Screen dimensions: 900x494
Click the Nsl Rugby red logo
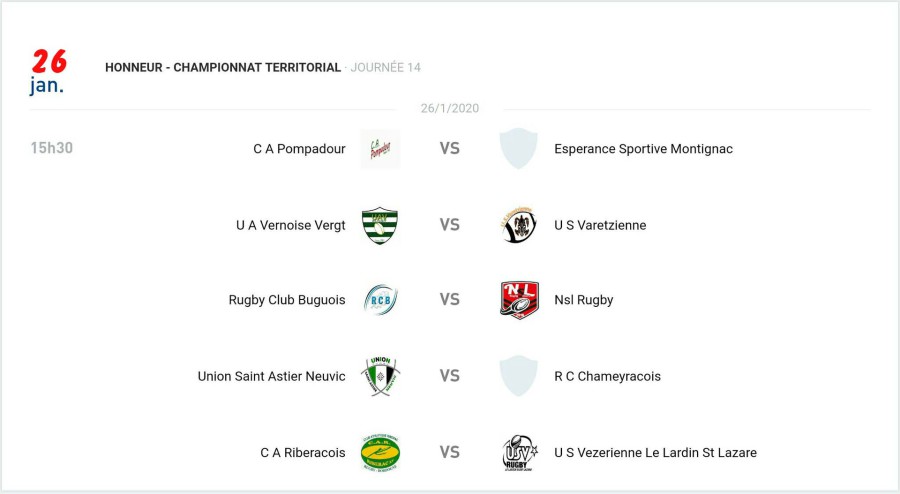[519, 300]
